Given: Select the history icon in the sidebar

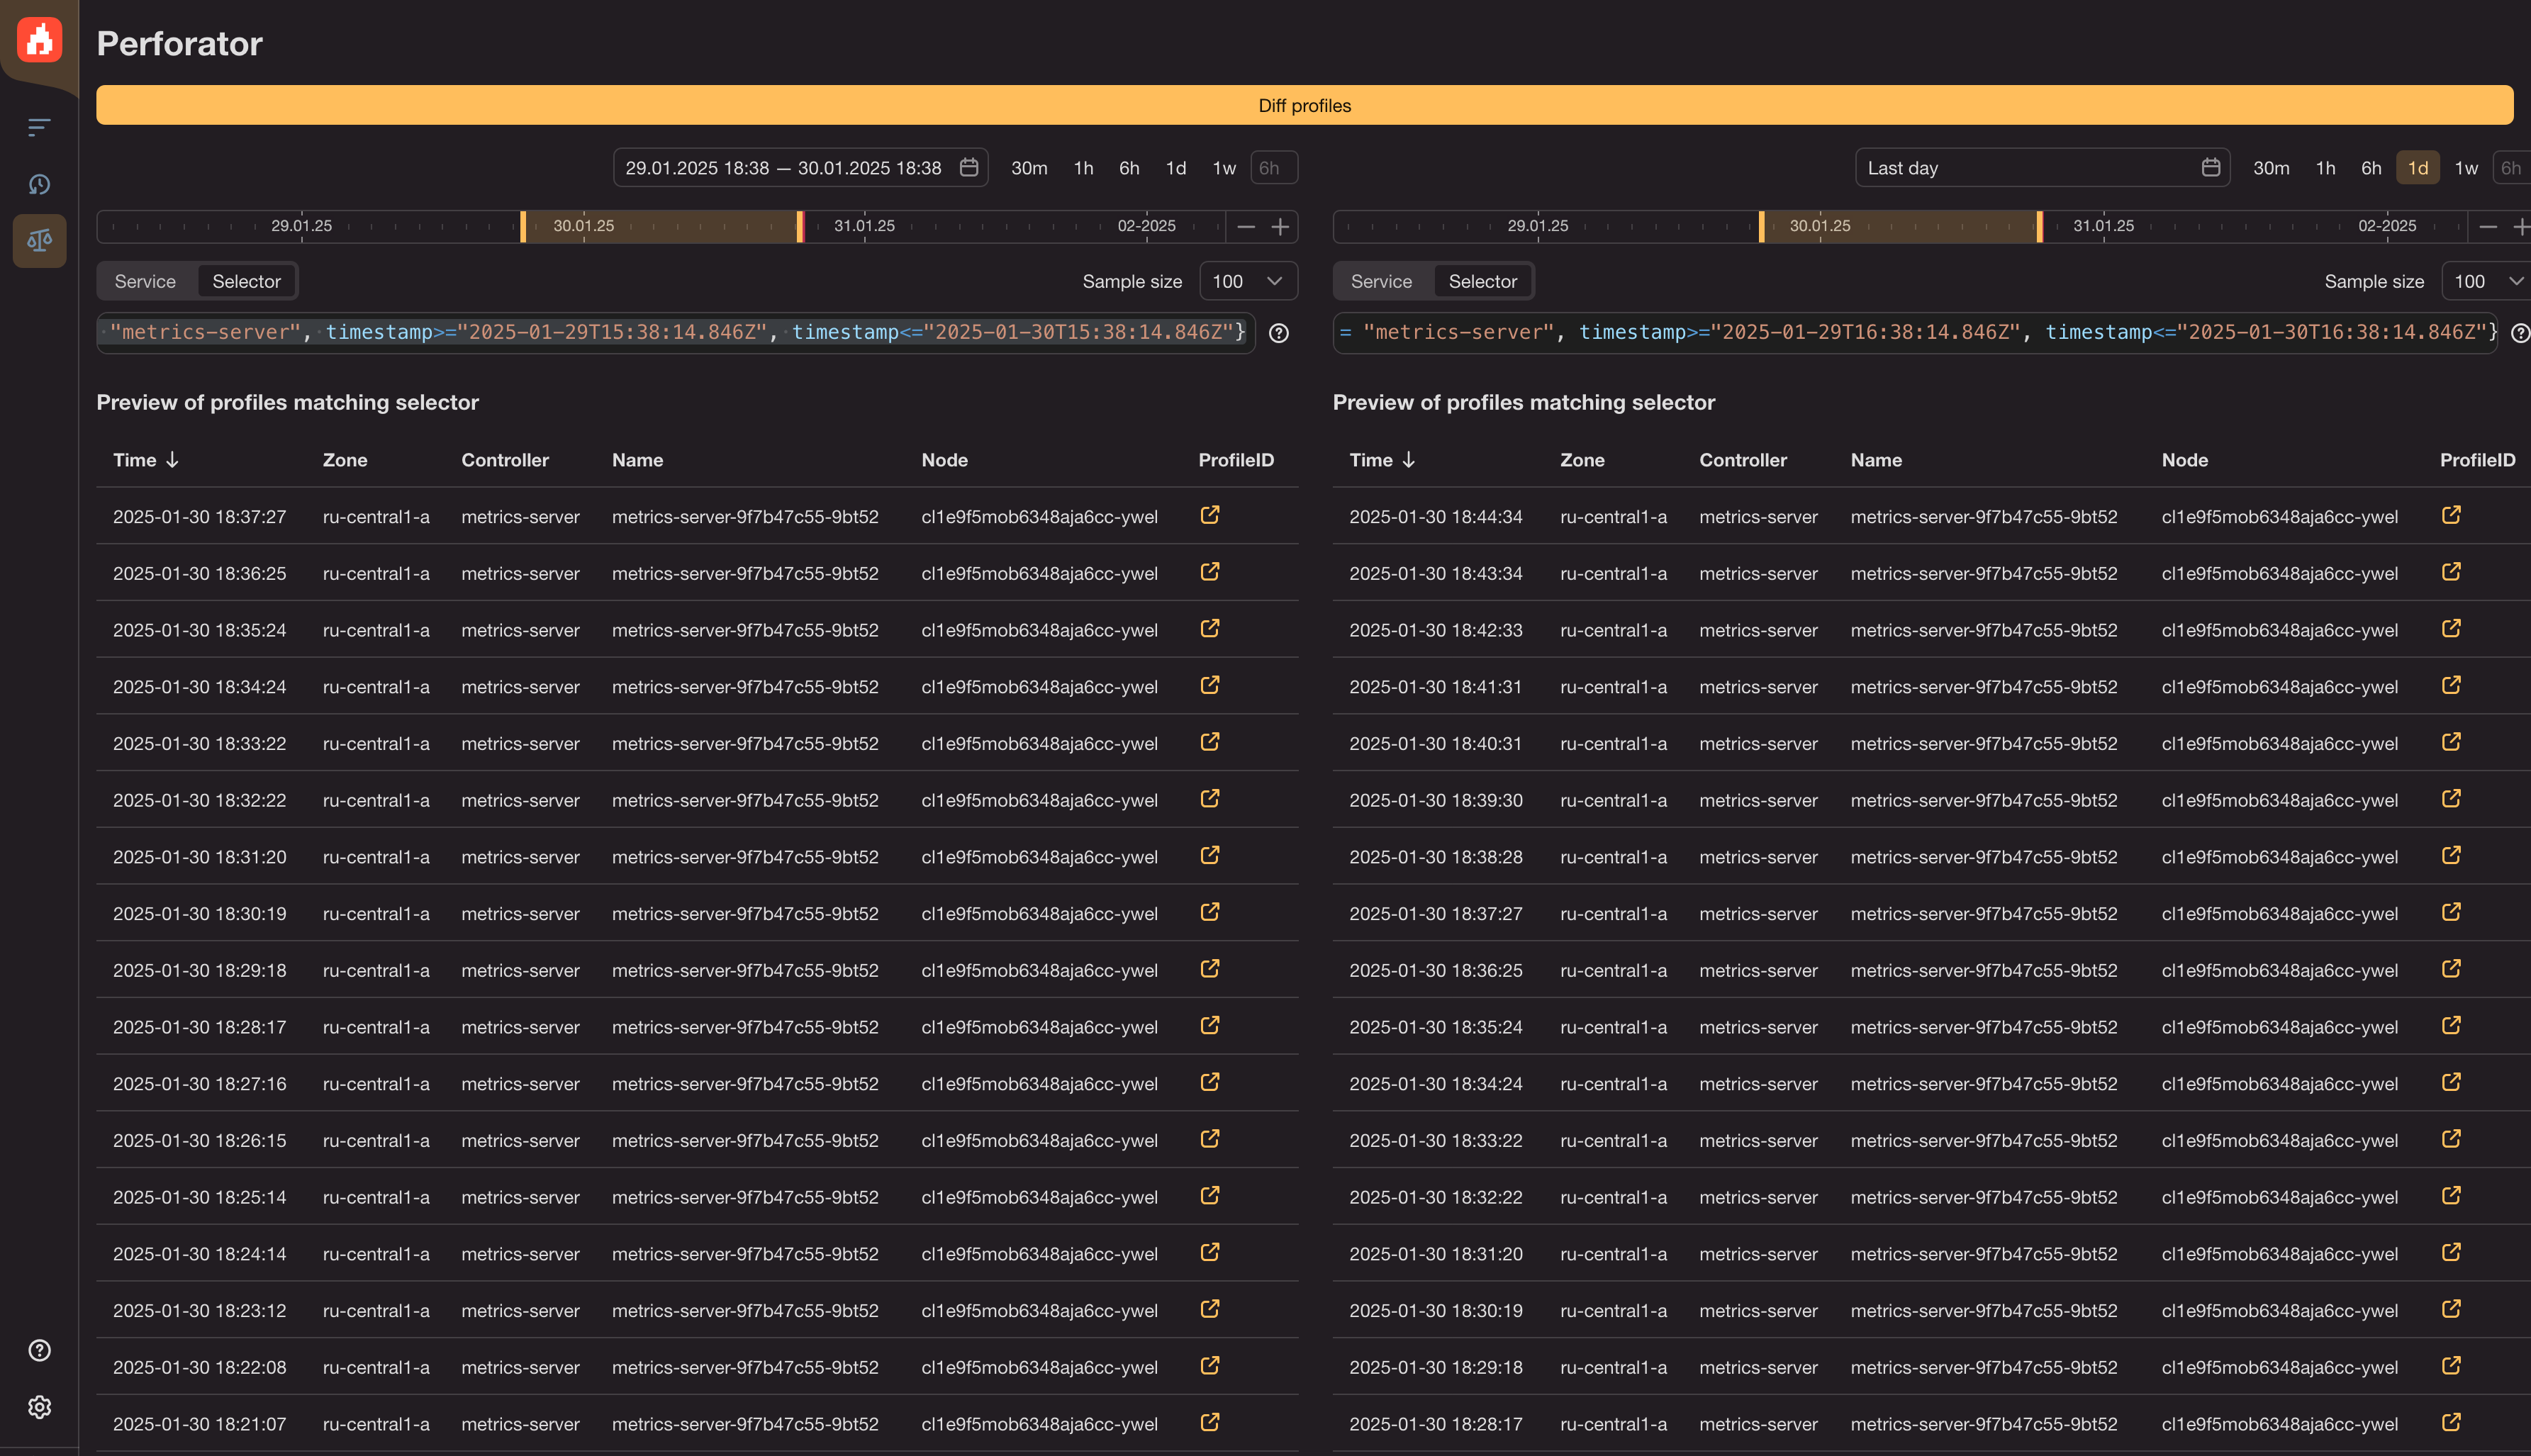Looking at the screenshot, I should 39,184.
